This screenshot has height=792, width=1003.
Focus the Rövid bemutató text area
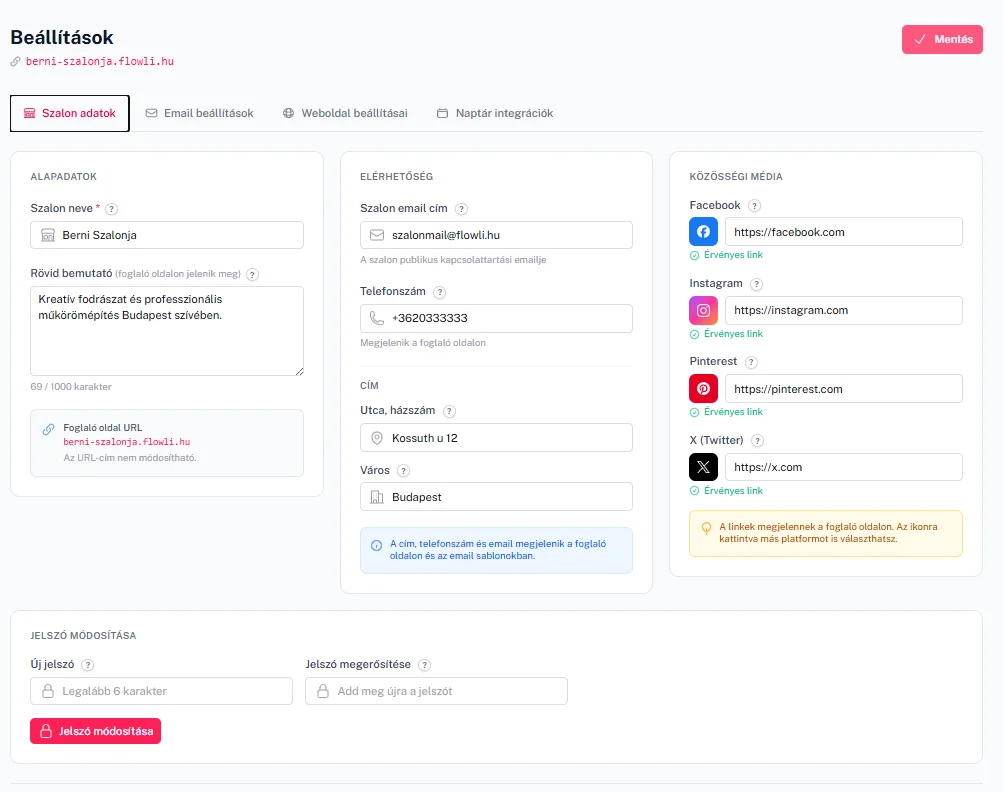(x=167, y=331)
